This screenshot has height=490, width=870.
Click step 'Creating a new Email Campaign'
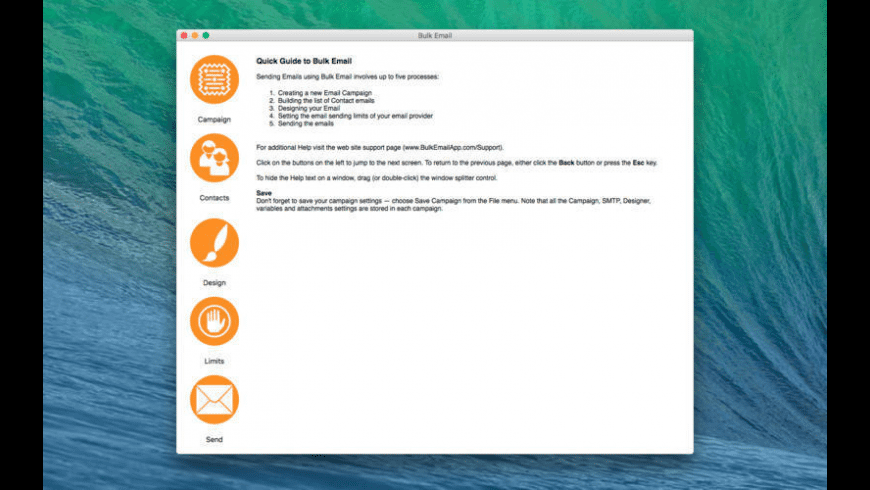pyautogui.click(x=325, y=93)
